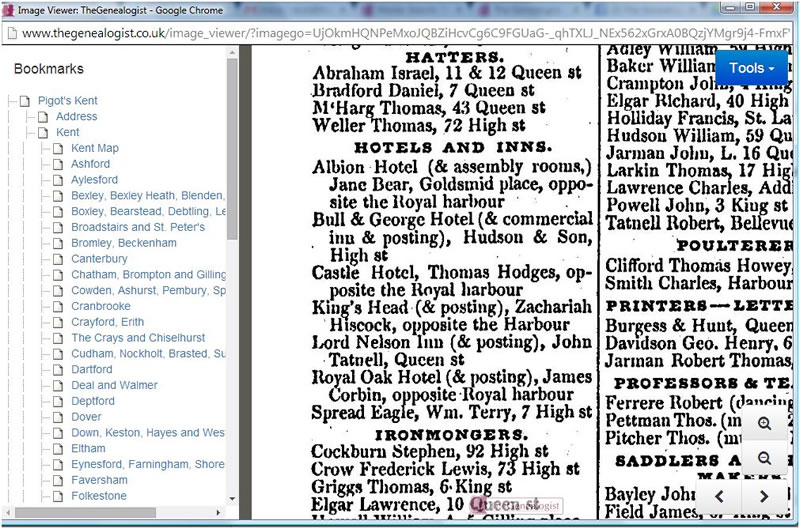
Task: Open the Folkestone bookmark
Action: pos(99,496)
